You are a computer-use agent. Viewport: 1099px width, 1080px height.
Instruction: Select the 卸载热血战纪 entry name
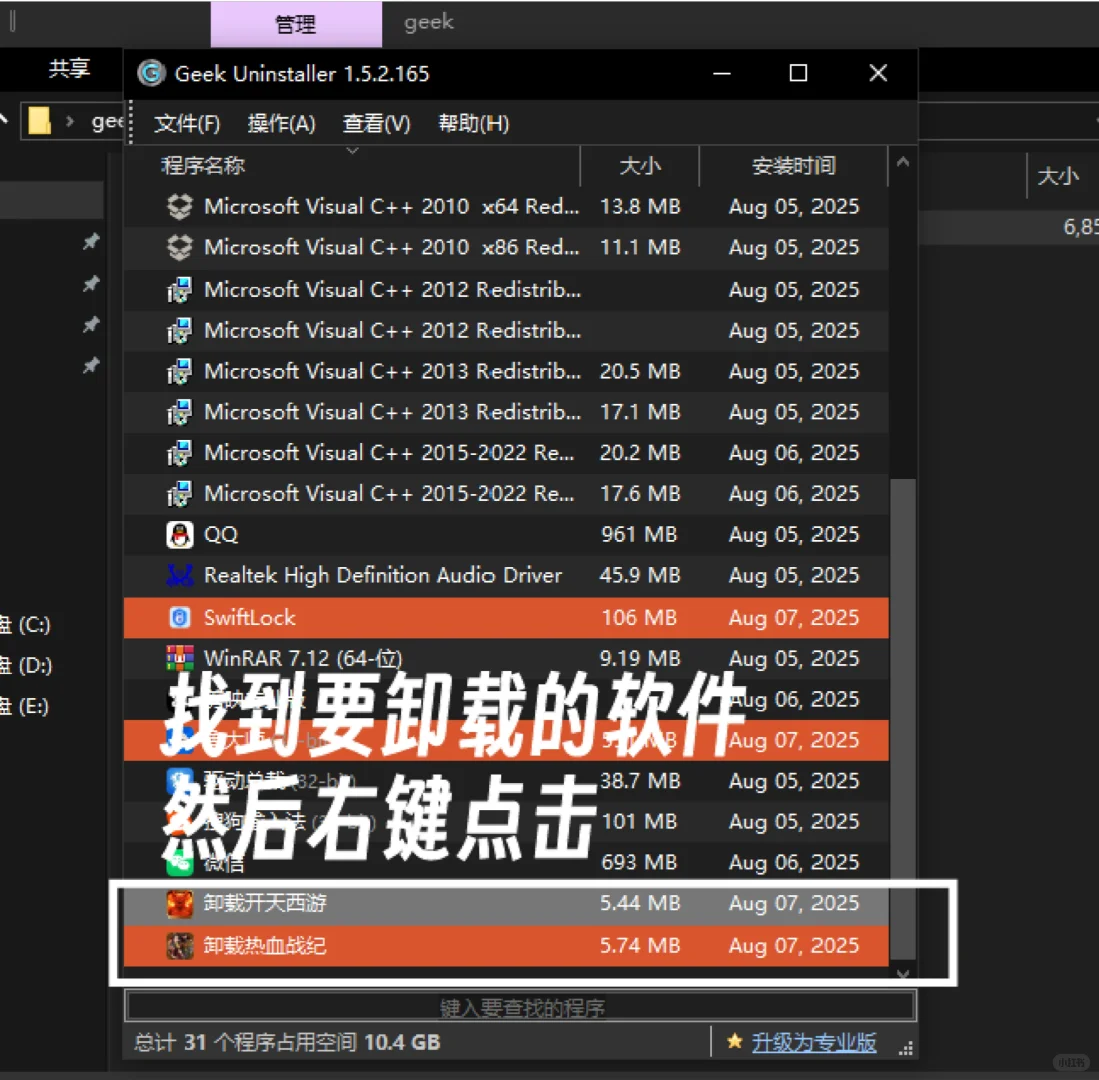point(265,946)
